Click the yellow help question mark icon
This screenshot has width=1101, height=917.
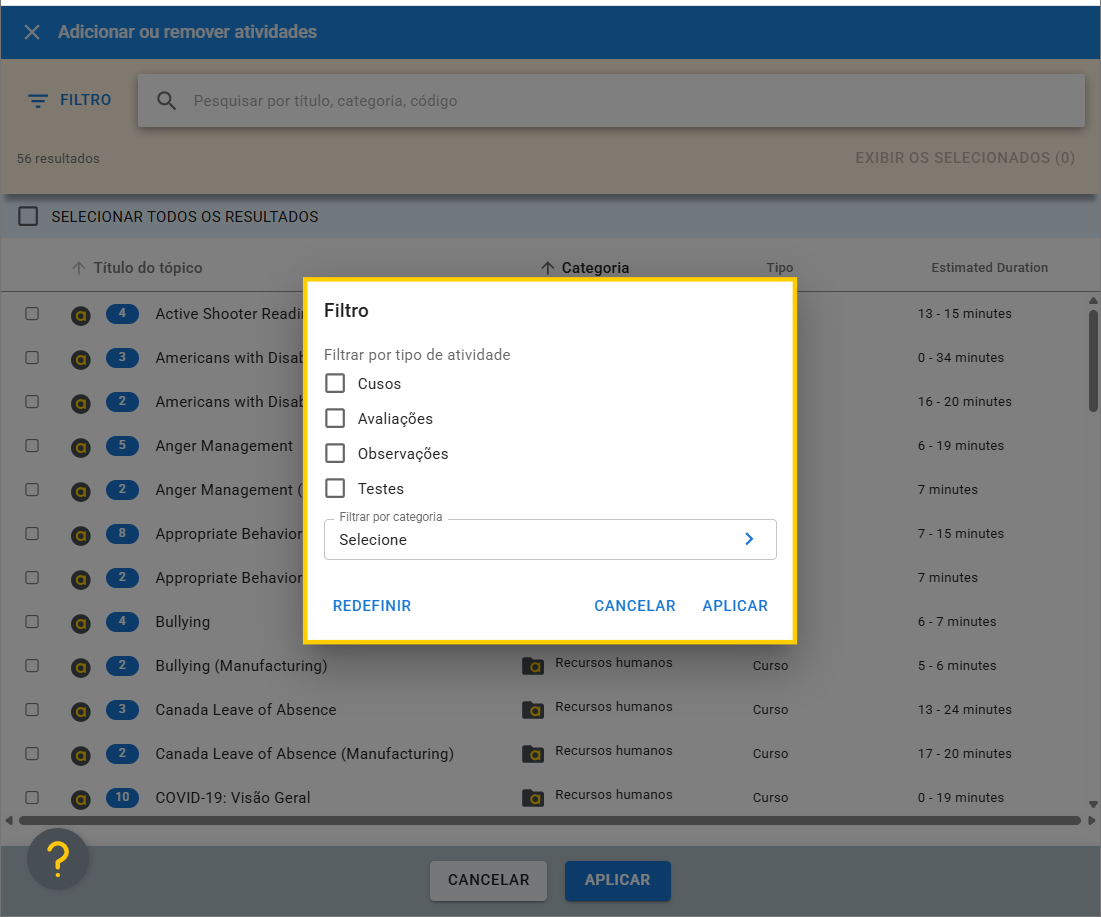[x=58, y=858]
